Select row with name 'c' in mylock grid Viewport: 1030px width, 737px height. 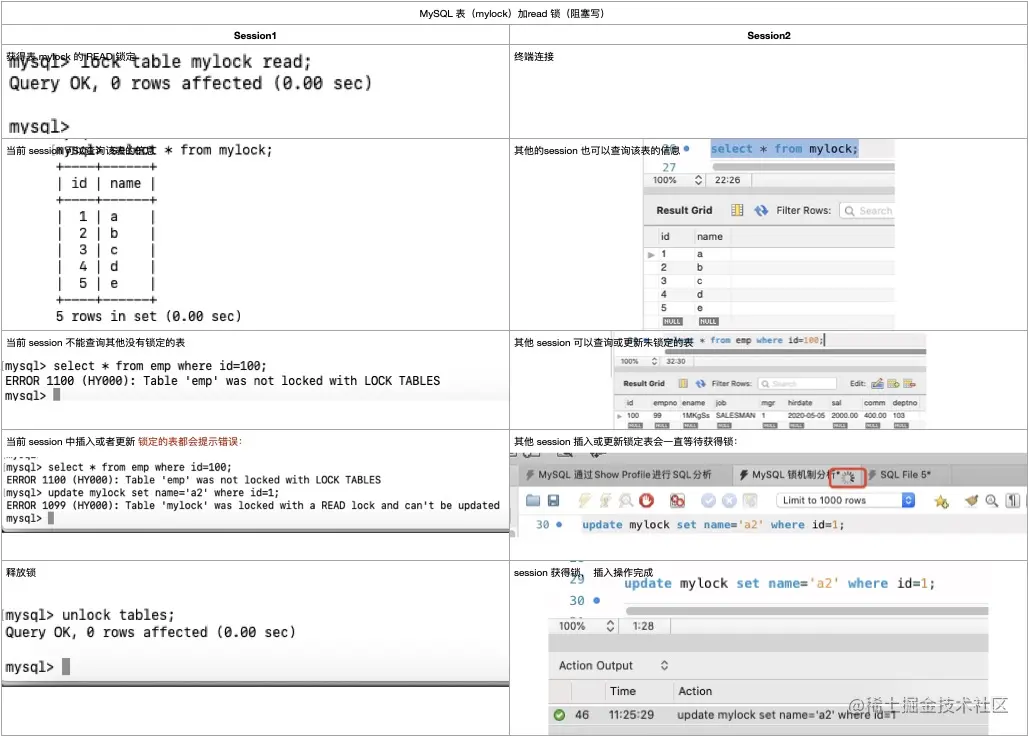tap(769, 280)
